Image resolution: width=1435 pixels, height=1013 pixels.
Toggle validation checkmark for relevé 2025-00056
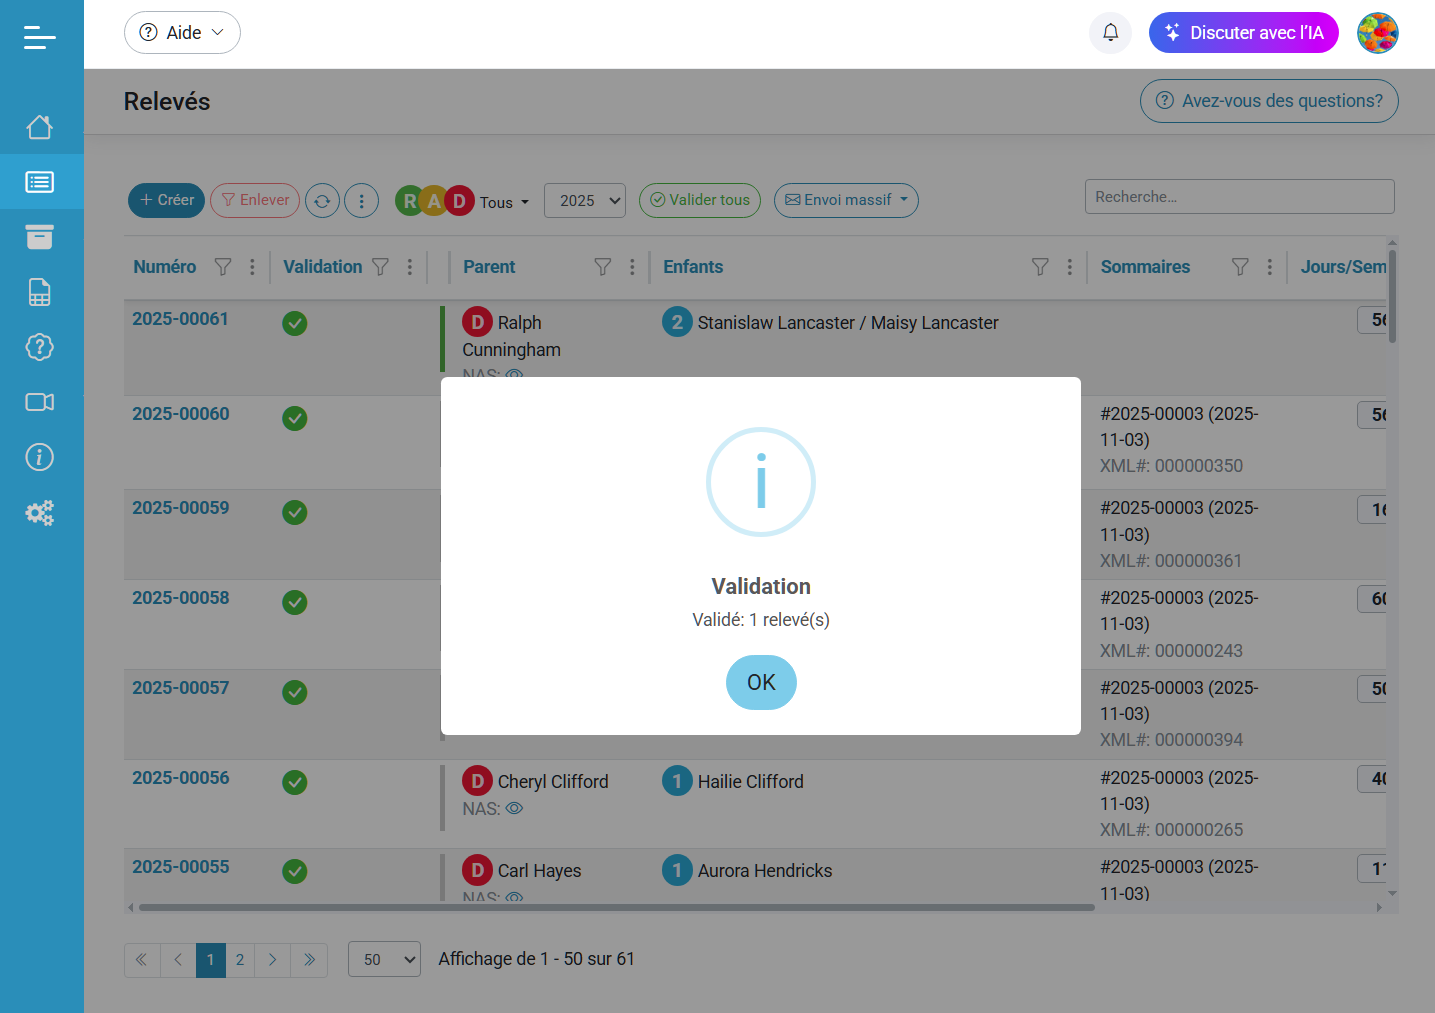294,782
